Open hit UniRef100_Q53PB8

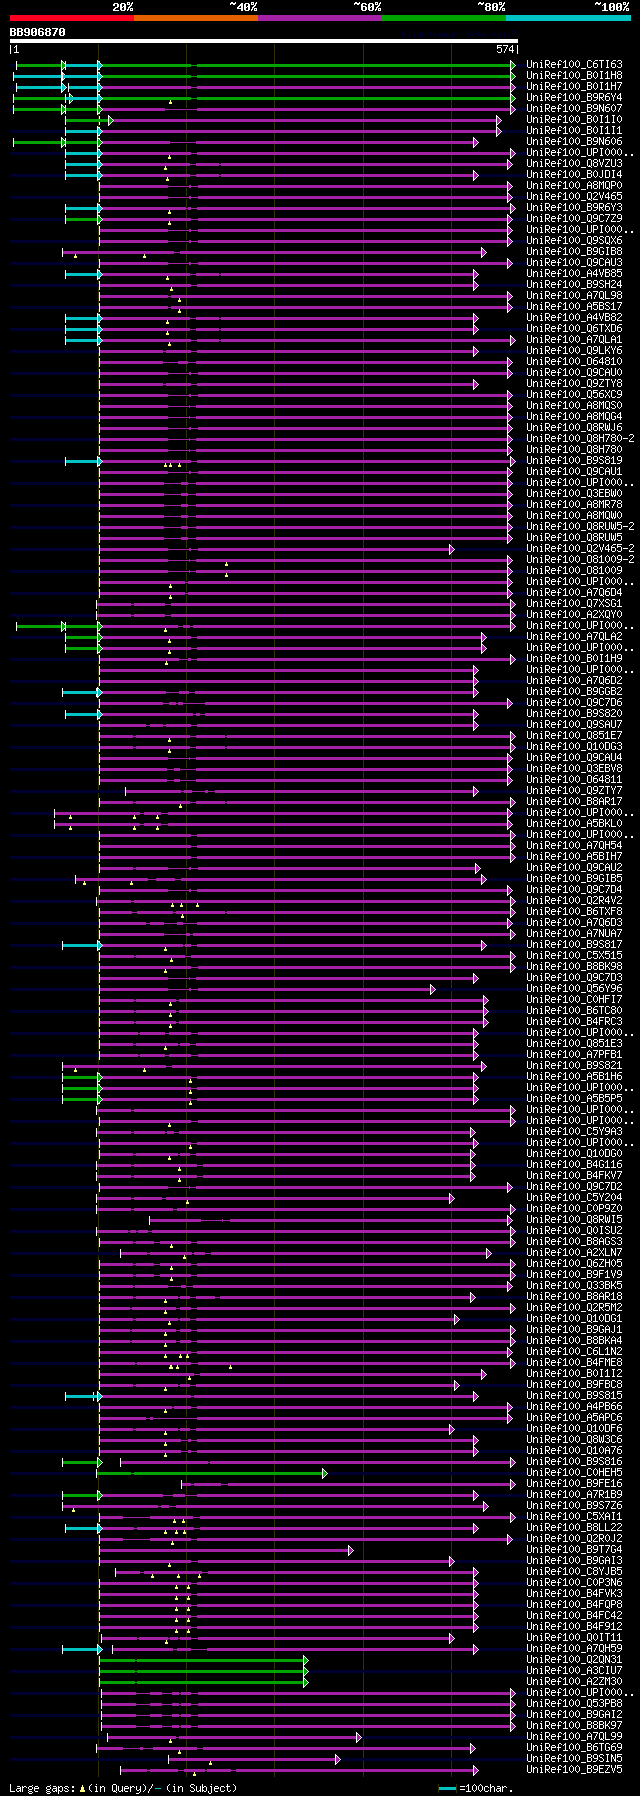coord(574,1704)
